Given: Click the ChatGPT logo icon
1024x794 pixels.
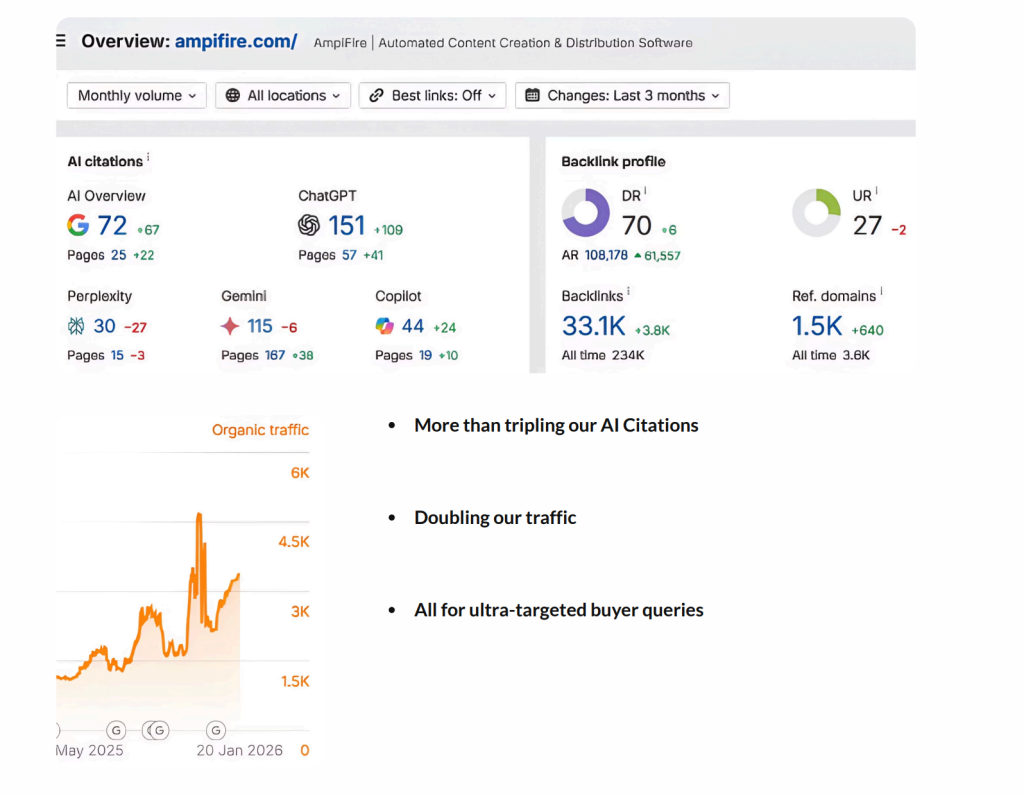Looking at the screenshot, I should tap(309, 225).
